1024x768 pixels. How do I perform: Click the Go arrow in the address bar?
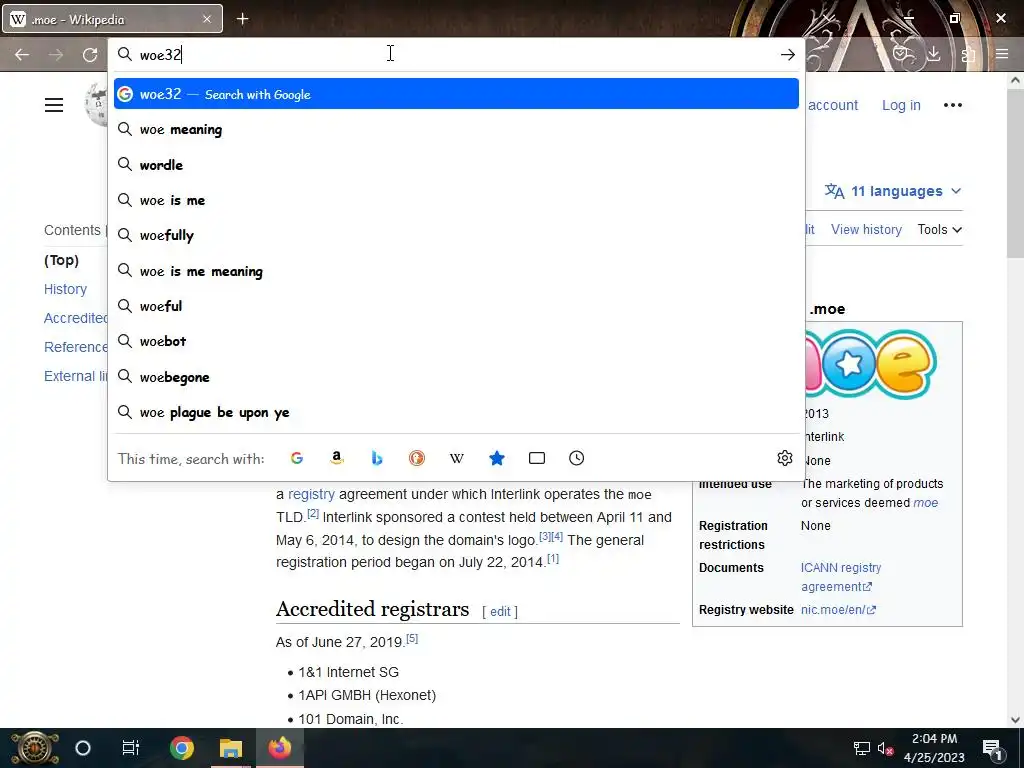pyautogui.click(x=788, y=55)
